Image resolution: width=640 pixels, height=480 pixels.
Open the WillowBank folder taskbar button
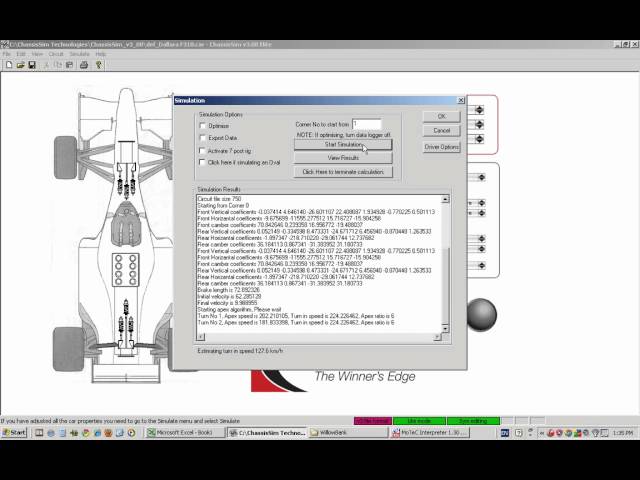348,433
